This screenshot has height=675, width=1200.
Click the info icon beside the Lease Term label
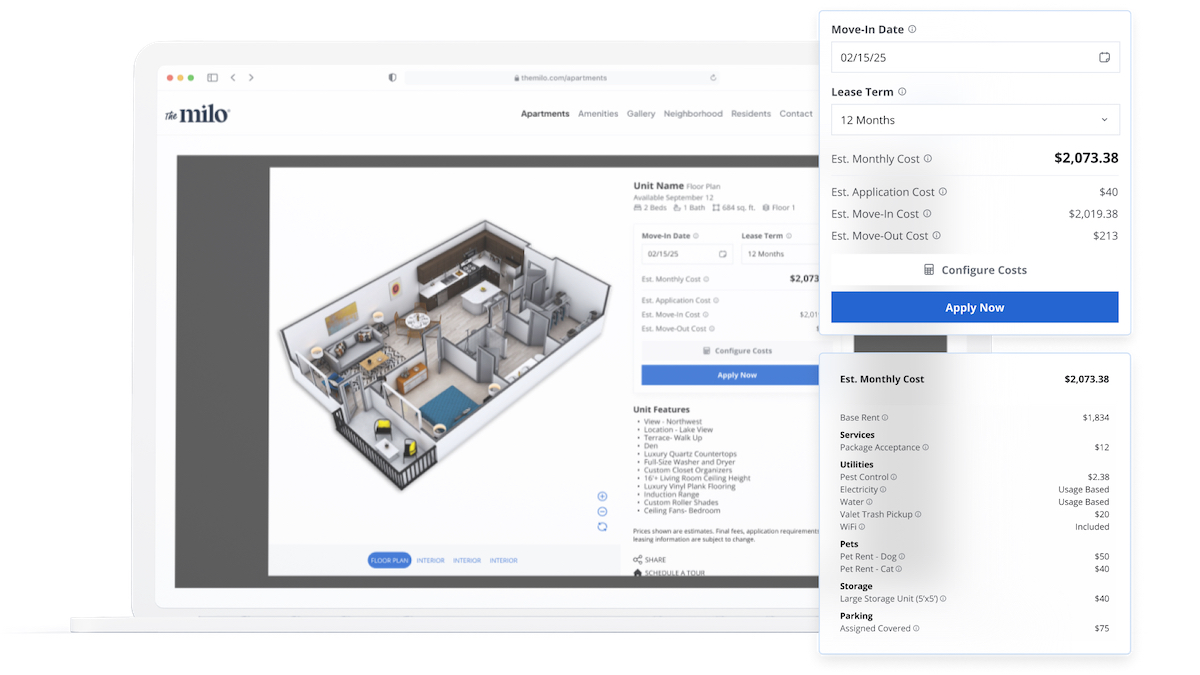903,91
